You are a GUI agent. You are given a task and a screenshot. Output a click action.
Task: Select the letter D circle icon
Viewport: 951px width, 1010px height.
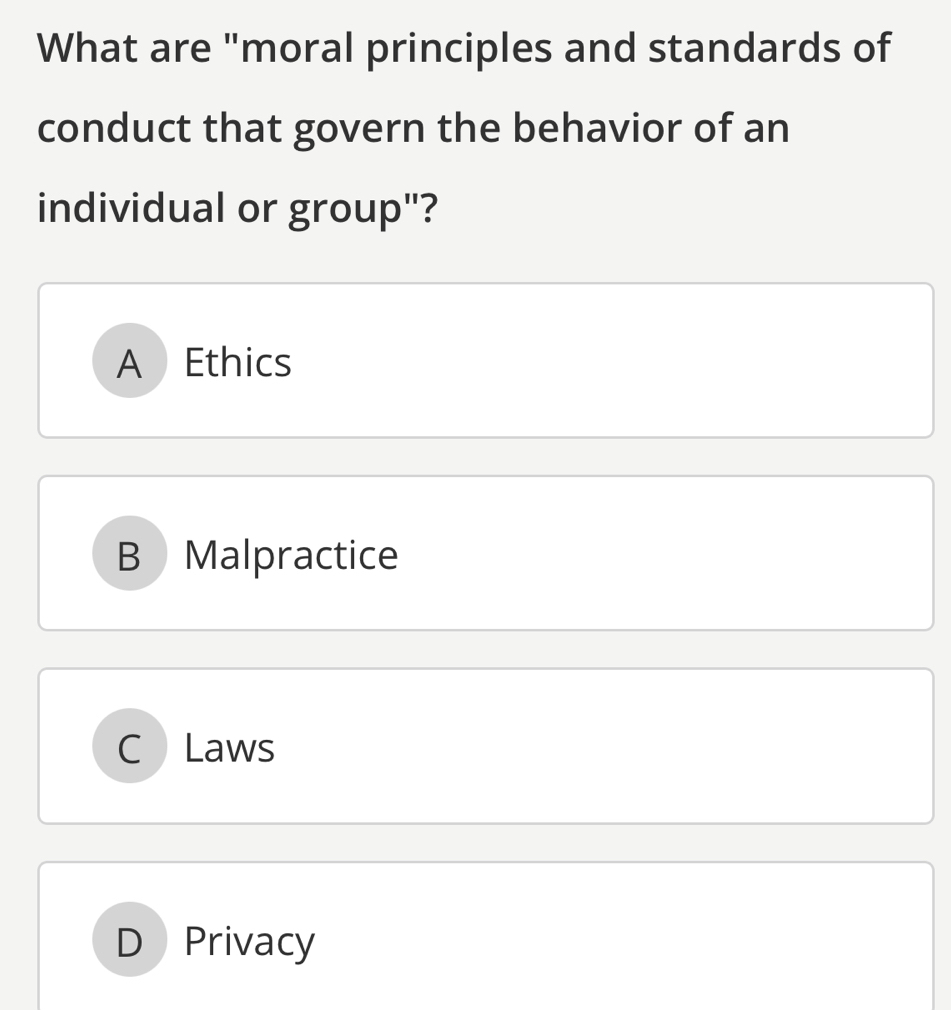pyautogui.click(x=130, y=939)
